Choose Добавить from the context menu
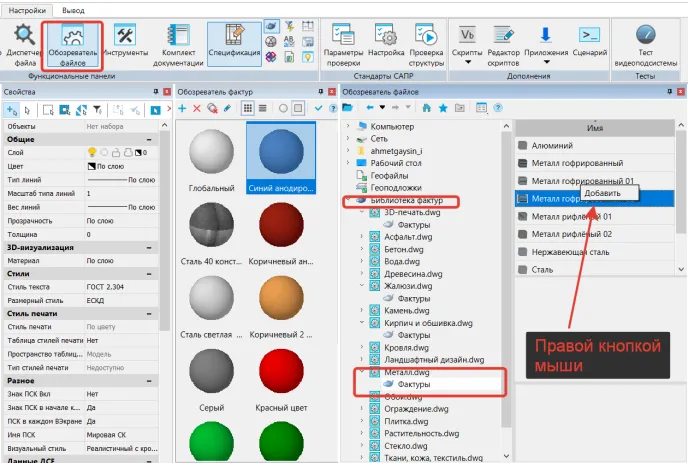The height and width of the screenshot is (463, 688). tap(601, 193)
